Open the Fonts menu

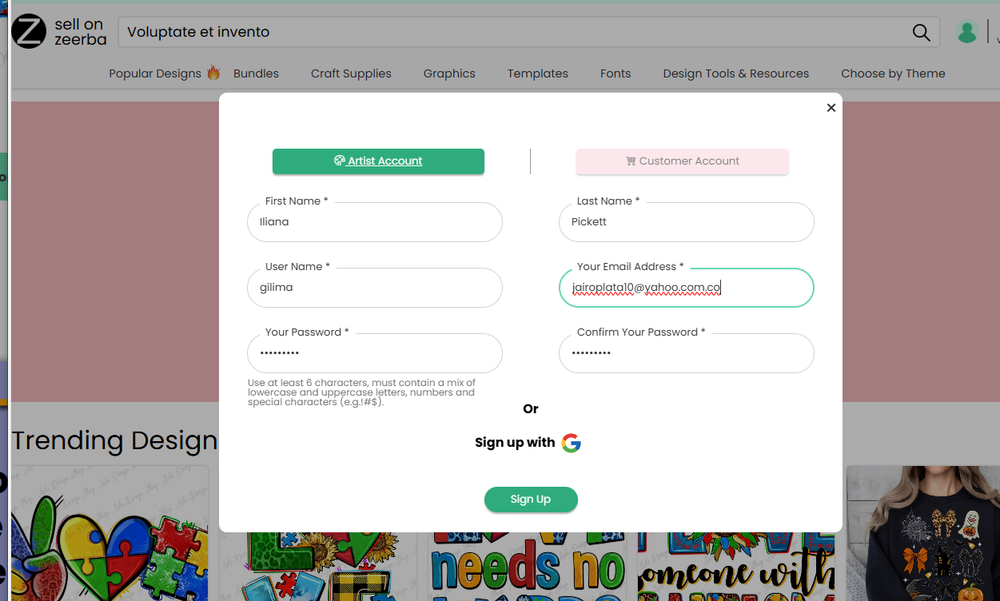click(615, 73)
